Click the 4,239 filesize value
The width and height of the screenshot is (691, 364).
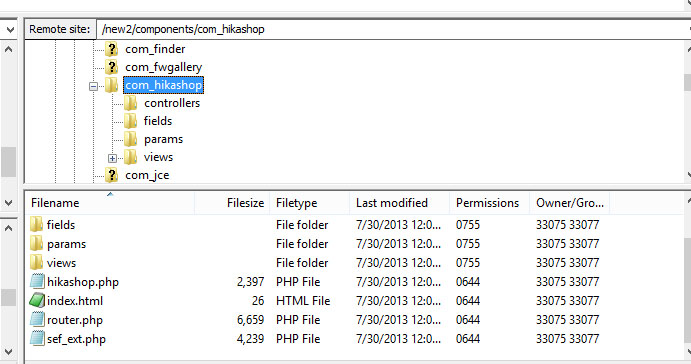tap(250, 338)
